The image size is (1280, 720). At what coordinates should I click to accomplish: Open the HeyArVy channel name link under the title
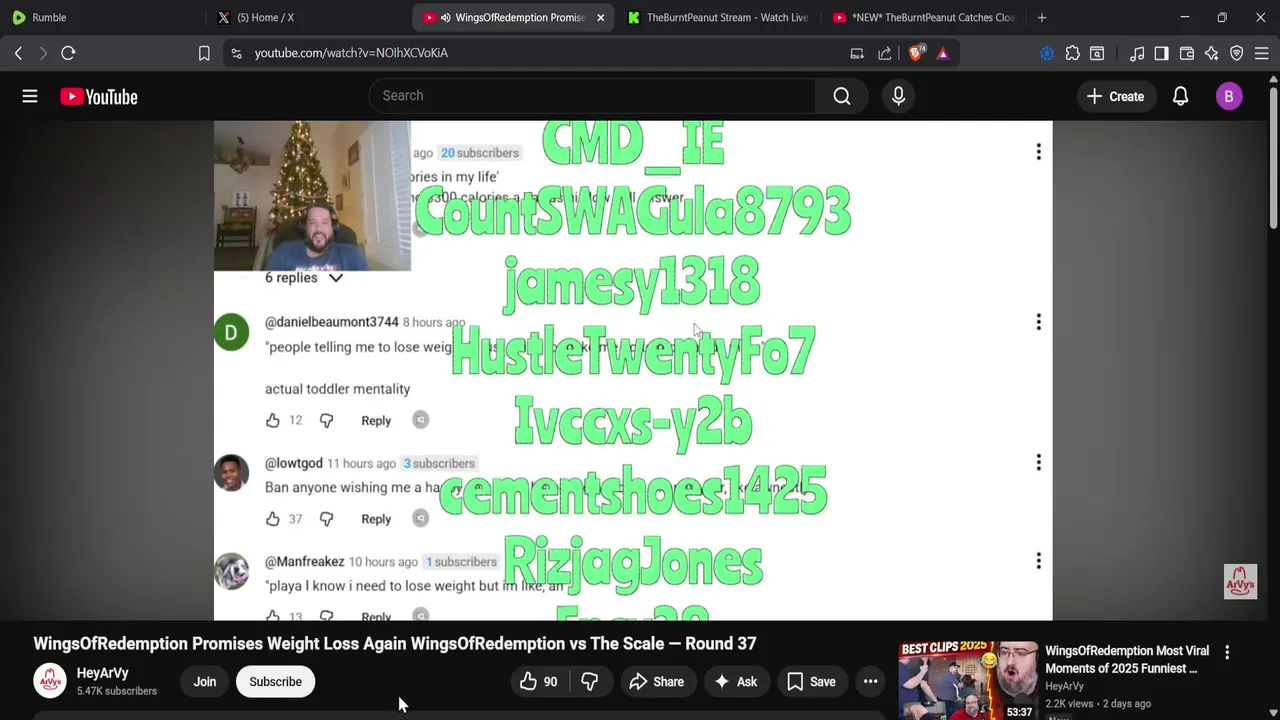pyautogui.click(x=103, y=673)
